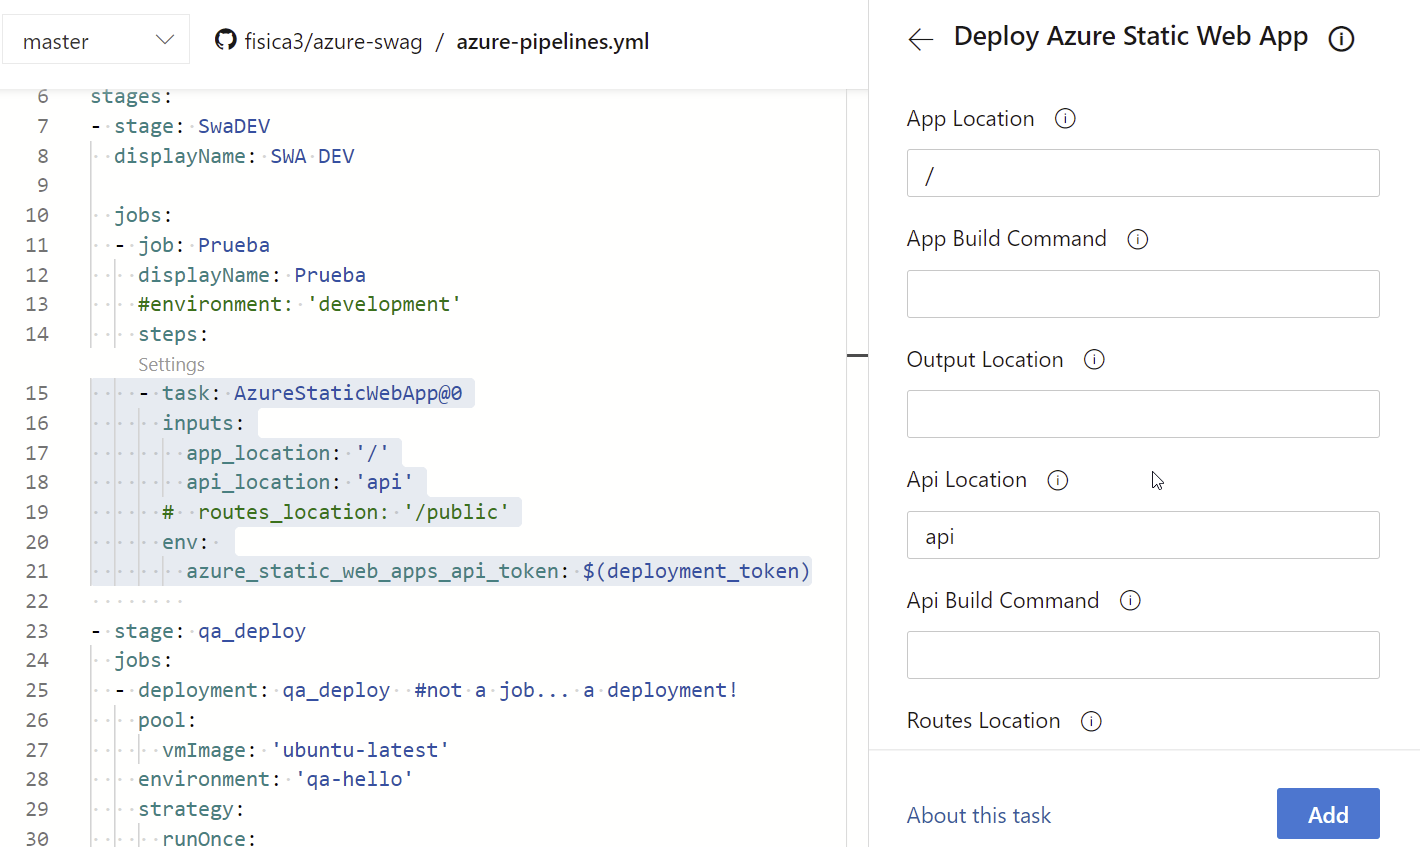Click the 'task: AzureStaticWebApp@0' line
This screenshot has width=1420, height=847.
click(312, 393)
